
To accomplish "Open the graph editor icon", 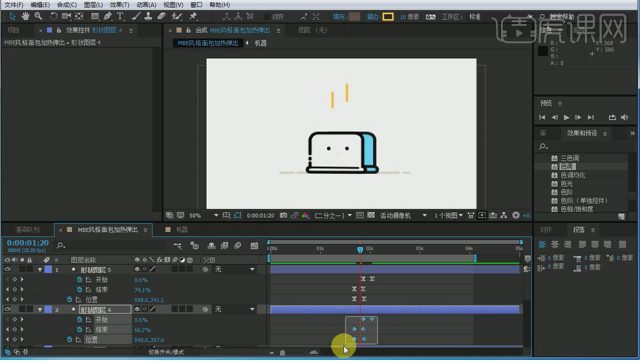I will pos(254,246).
